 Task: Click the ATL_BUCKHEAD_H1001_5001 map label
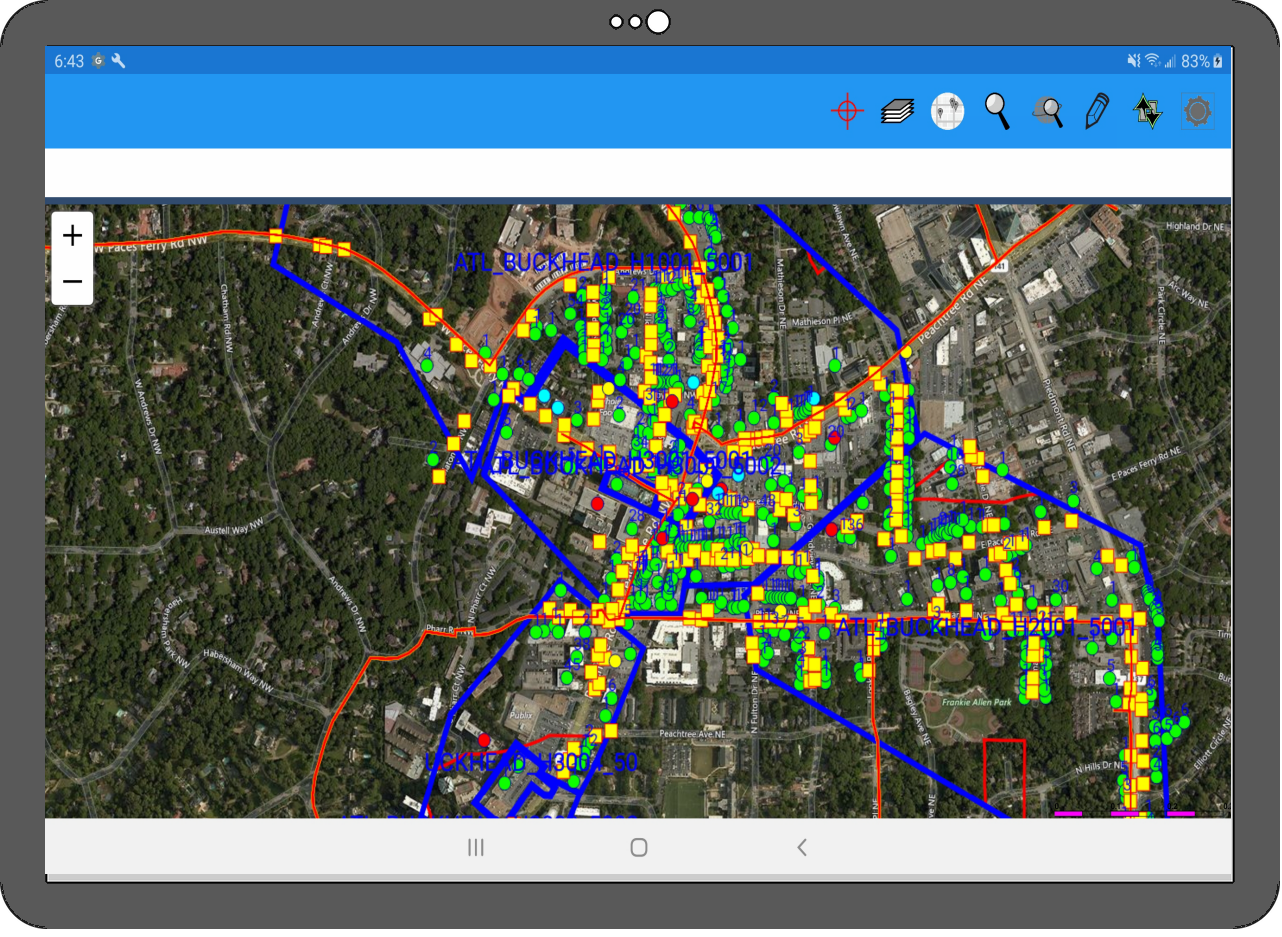(x=603, y=263)
